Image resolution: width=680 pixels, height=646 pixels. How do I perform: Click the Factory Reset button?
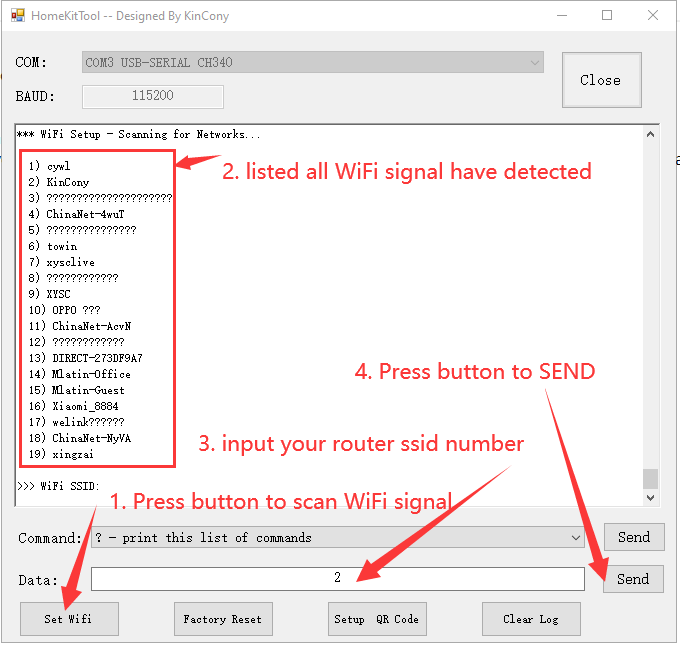[222, 619]
